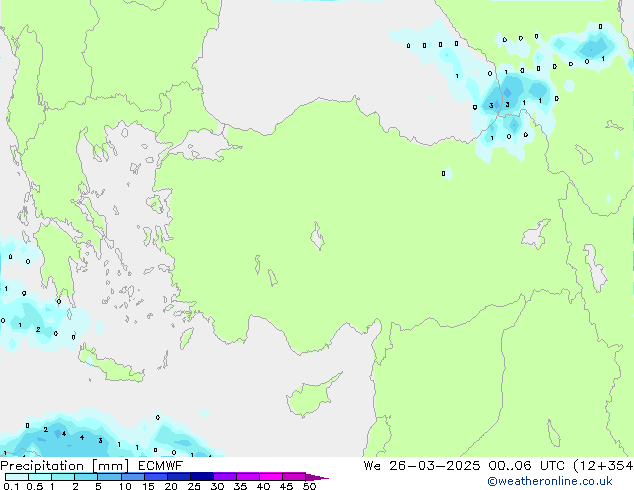Click the legend color segment between 0.1 and 0.5

coord(17,477)
